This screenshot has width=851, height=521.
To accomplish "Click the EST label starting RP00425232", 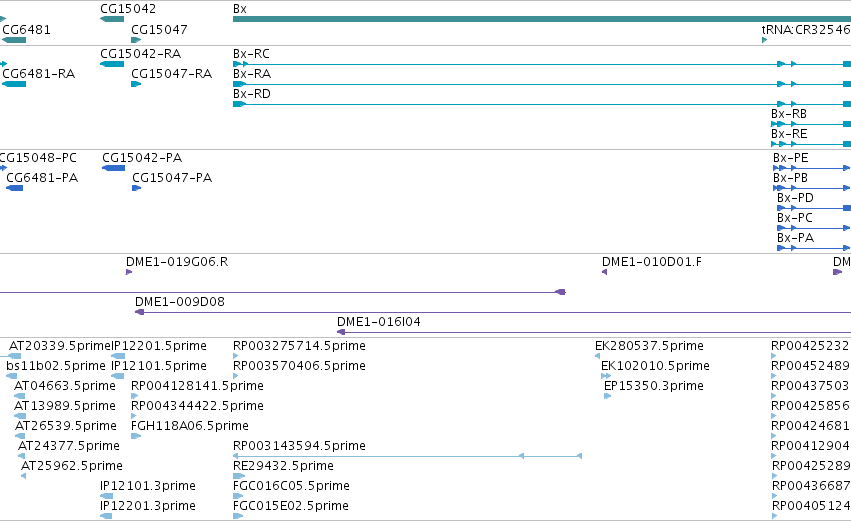I will [x=811, y=346].
